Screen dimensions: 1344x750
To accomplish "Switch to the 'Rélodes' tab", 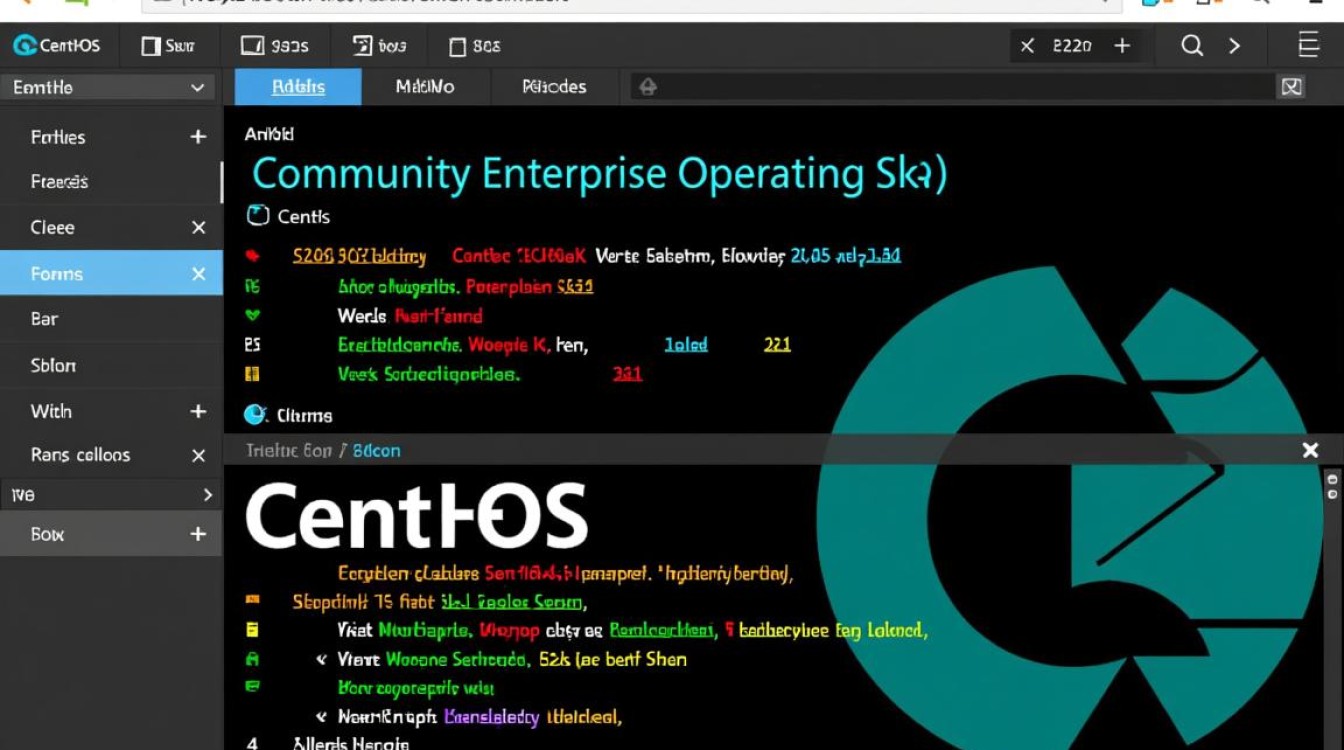I will click(554, 87).
